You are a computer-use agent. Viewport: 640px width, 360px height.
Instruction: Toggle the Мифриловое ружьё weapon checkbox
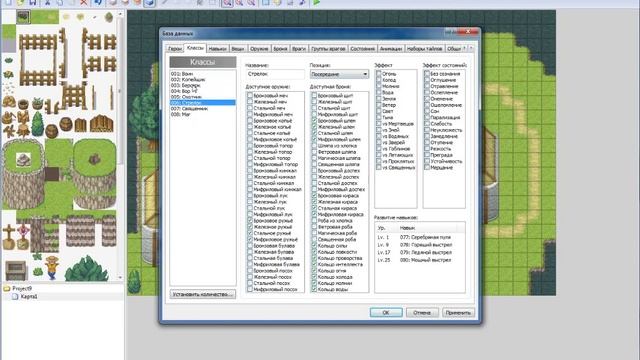250,239
